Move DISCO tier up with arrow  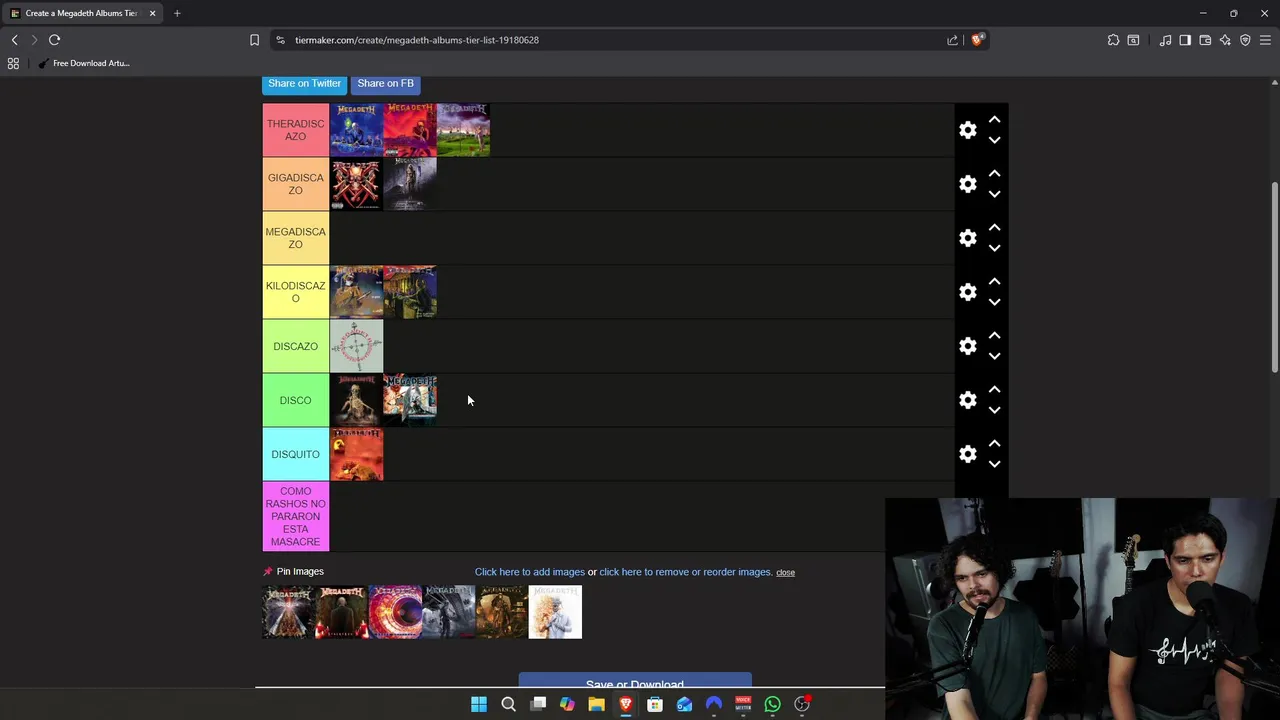(x=994, y=389)
